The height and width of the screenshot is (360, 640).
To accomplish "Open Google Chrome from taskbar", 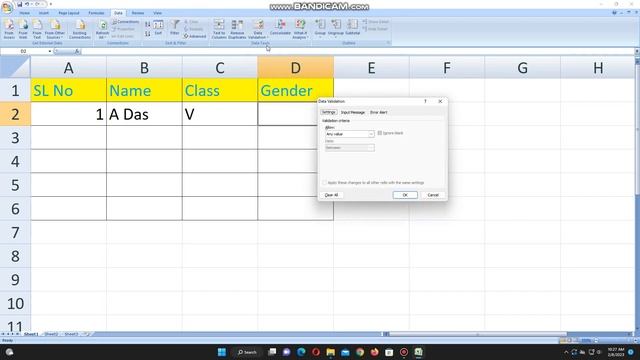I will pyautogui.click(x=360, y=352).
